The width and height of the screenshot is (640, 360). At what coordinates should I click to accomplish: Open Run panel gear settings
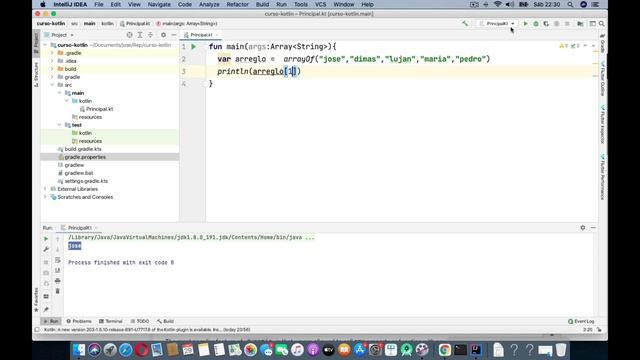coord(582,228)
